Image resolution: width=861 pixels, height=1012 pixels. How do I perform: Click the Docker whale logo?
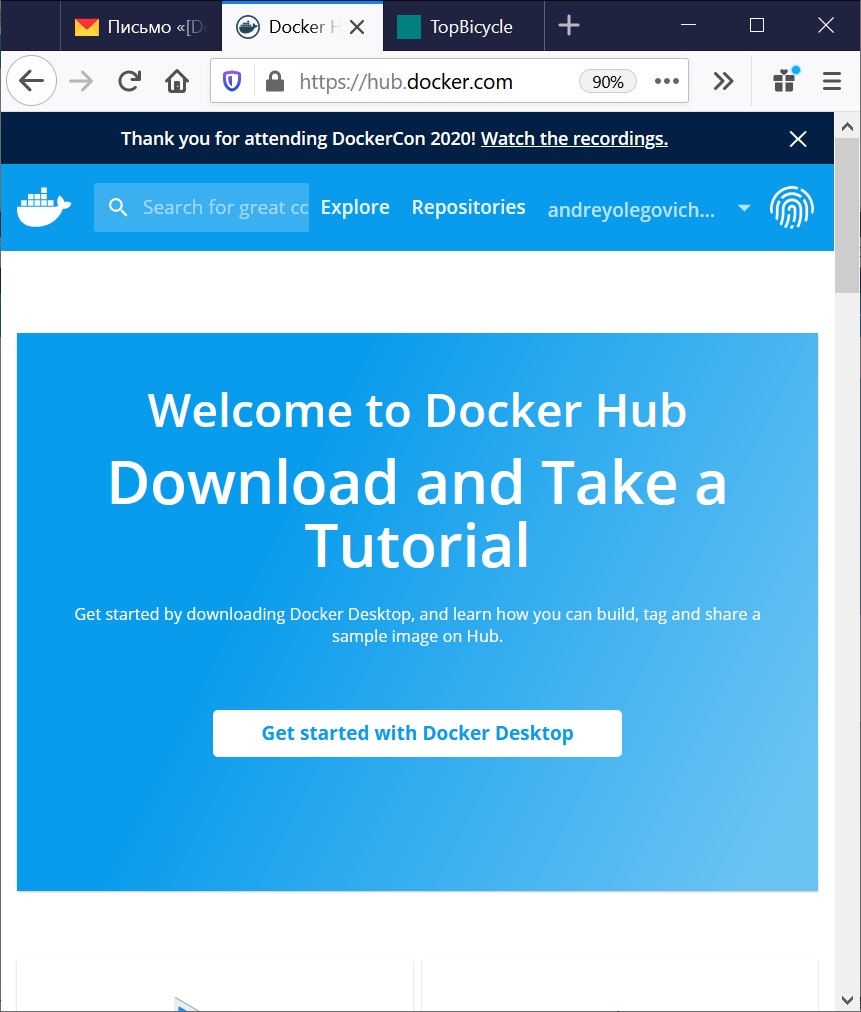(x=43, y=208)
